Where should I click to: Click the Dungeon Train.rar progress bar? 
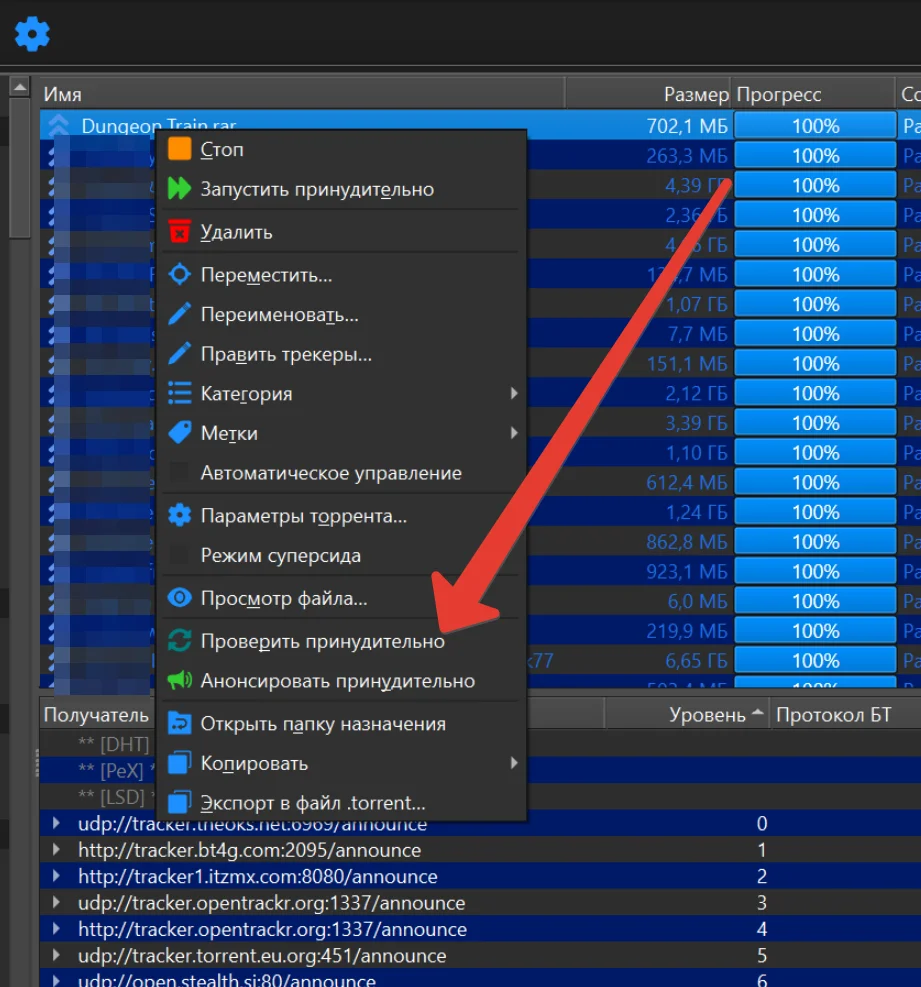[x=815, y=126]
